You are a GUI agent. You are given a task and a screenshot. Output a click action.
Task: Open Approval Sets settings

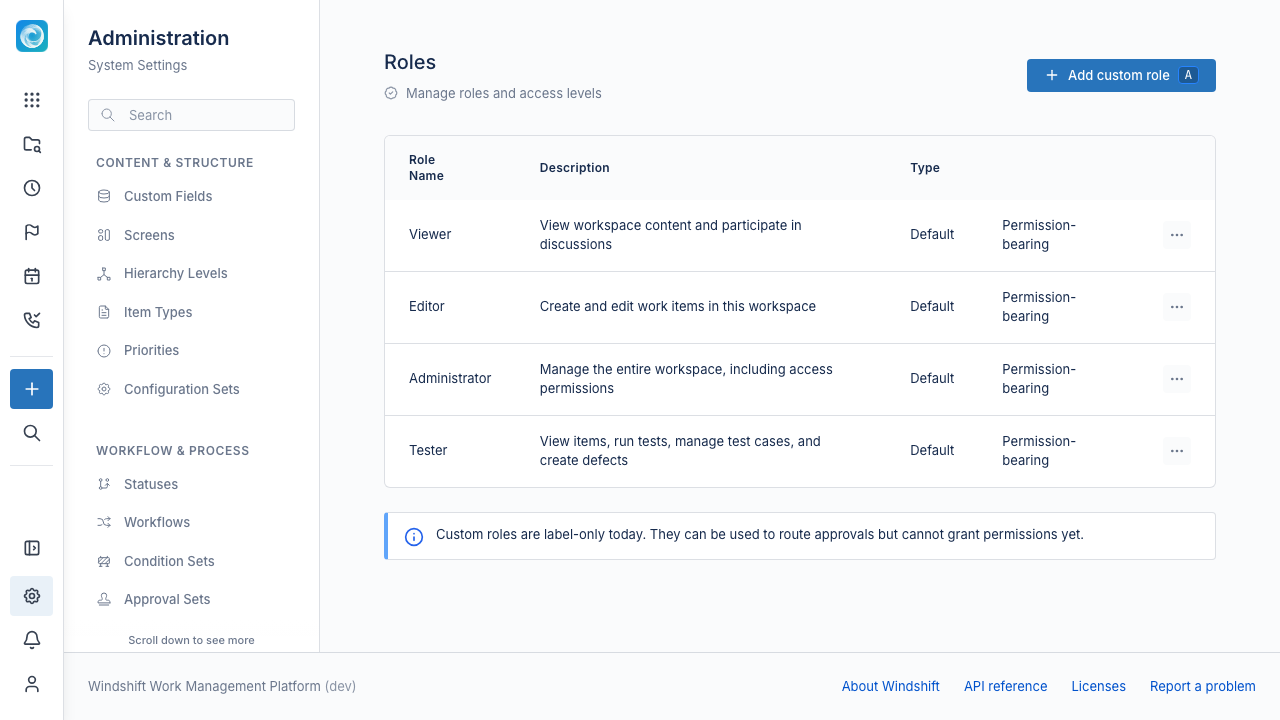191,599
